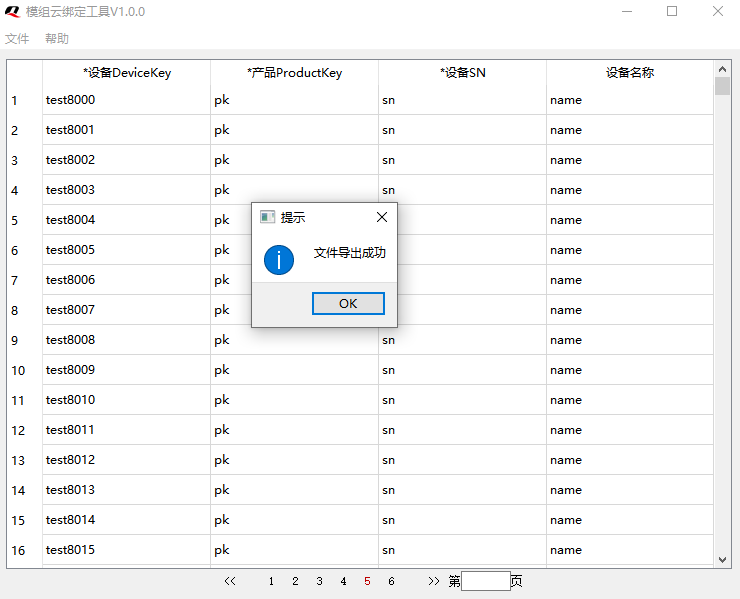
Task: Select the test8013 cell
Action: click(x=126, y=489)
